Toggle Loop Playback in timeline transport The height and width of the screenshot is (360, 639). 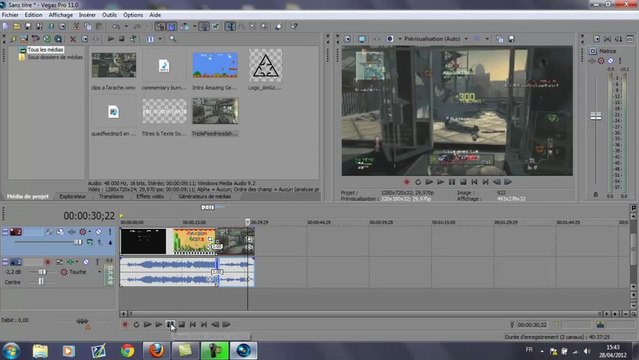point(136,325)
